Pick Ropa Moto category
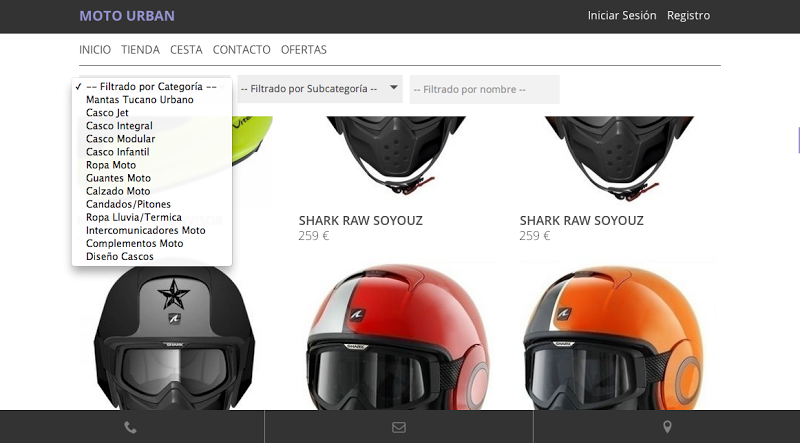This screenshot has height=443, width=800. click(152, 165)
